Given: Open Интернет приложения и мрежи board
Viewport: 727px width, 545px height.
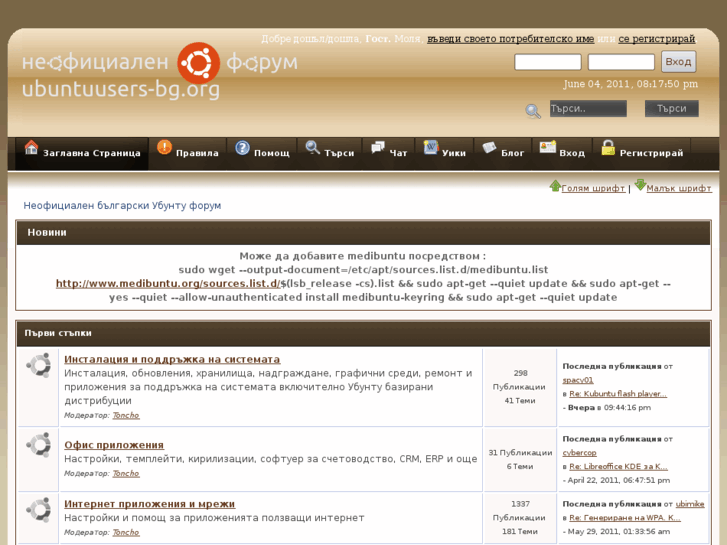Looking at the screenshot, I should pos(149,504).
